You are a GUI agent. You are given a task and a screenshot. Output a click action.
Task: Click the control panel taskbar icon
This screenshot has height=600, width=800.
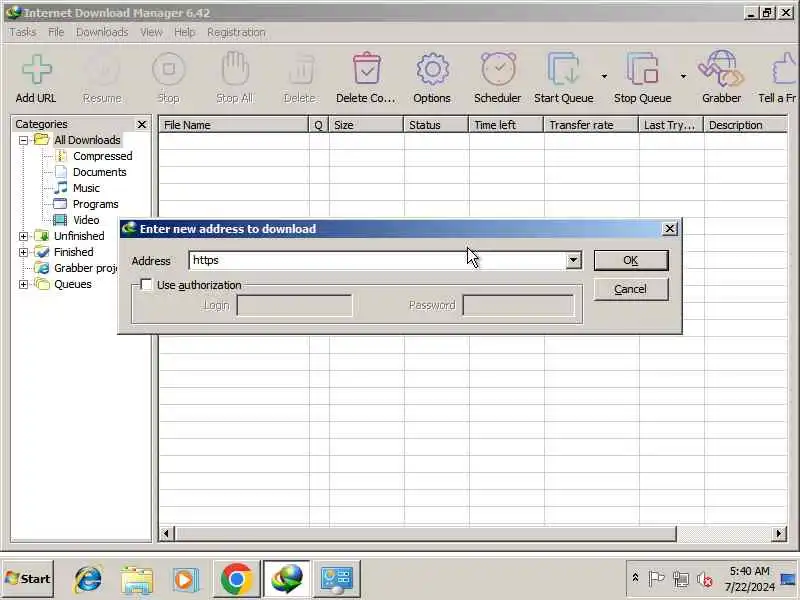click(x=337, y=579)
